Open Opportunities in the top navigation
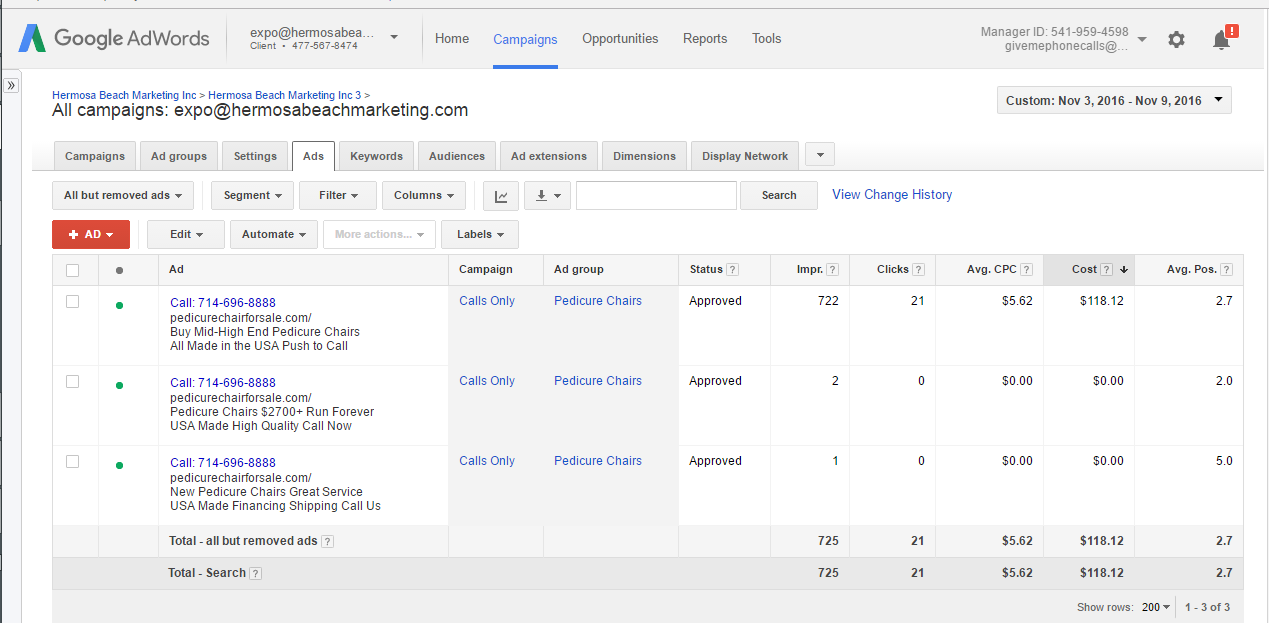Viewport: 1269px width, 623px height. [620, 39]
